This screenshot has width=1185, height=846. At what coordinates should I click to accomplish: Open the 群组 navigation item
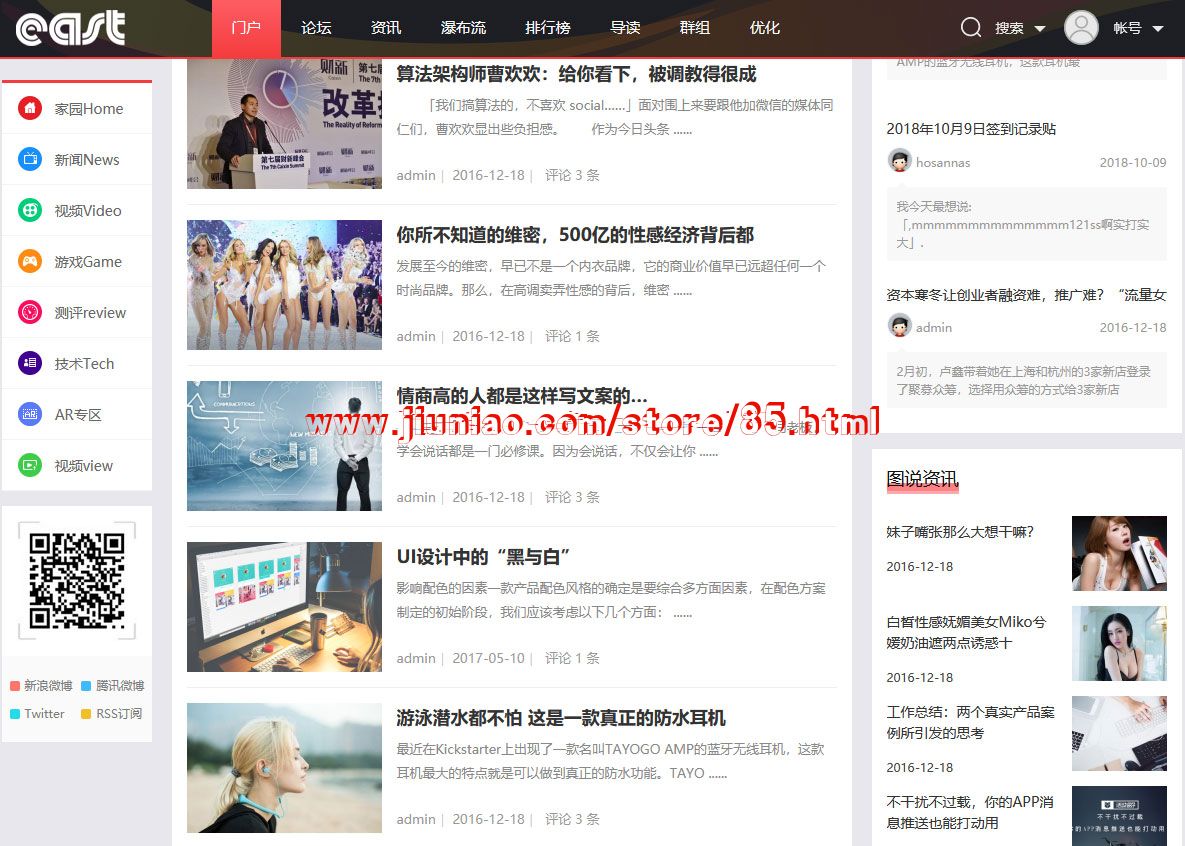695,28
